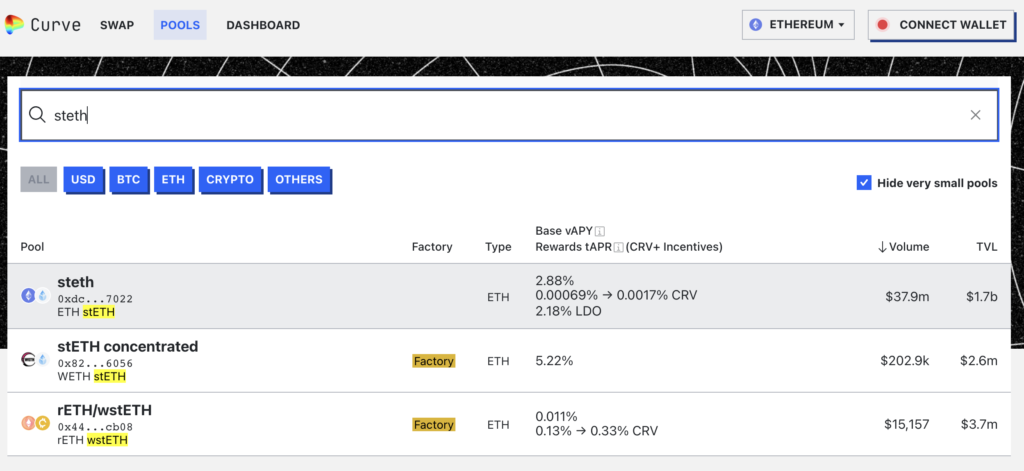This screenshot has width=1024, height=471.
Task: Click the 2.18% LDO reward text
Action: click(568, 311)
